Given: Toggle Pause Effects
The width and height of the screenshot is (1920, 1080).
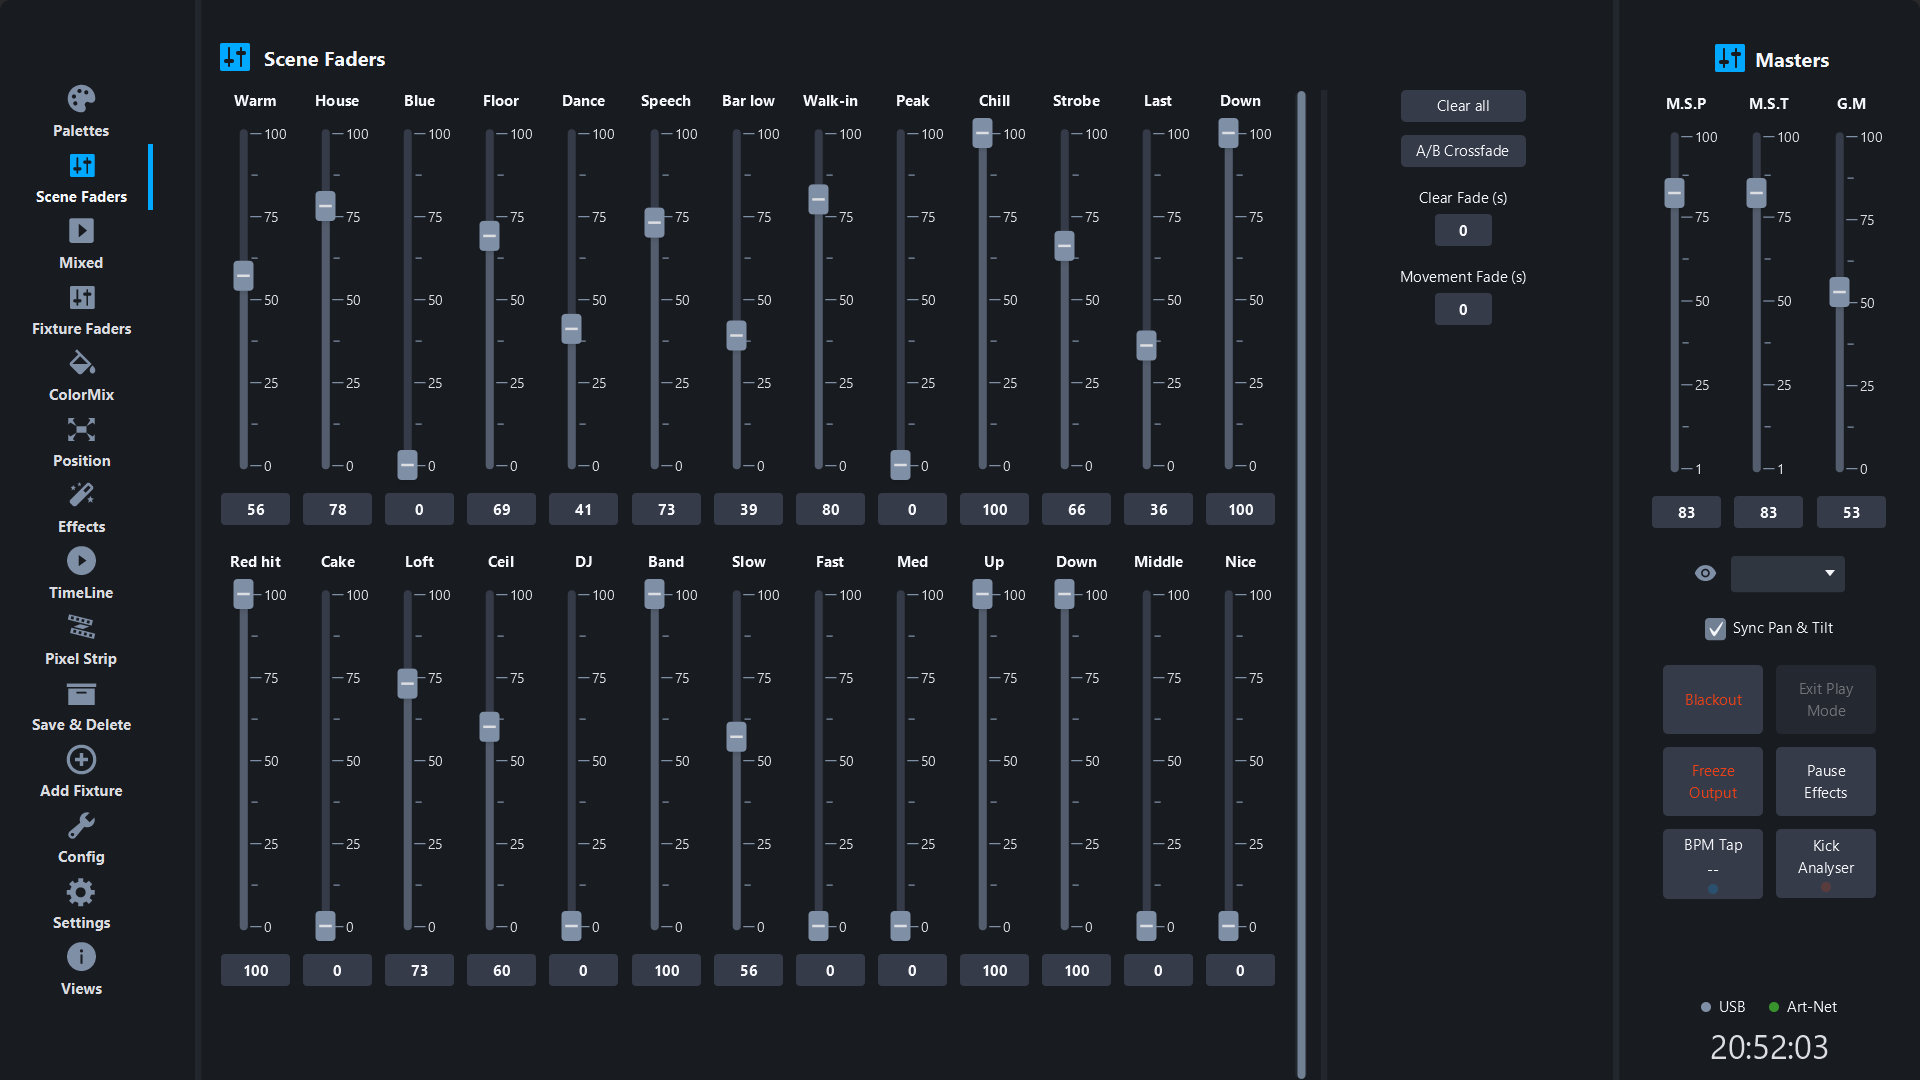Looking at the screenshot, I should [1826, 782].
